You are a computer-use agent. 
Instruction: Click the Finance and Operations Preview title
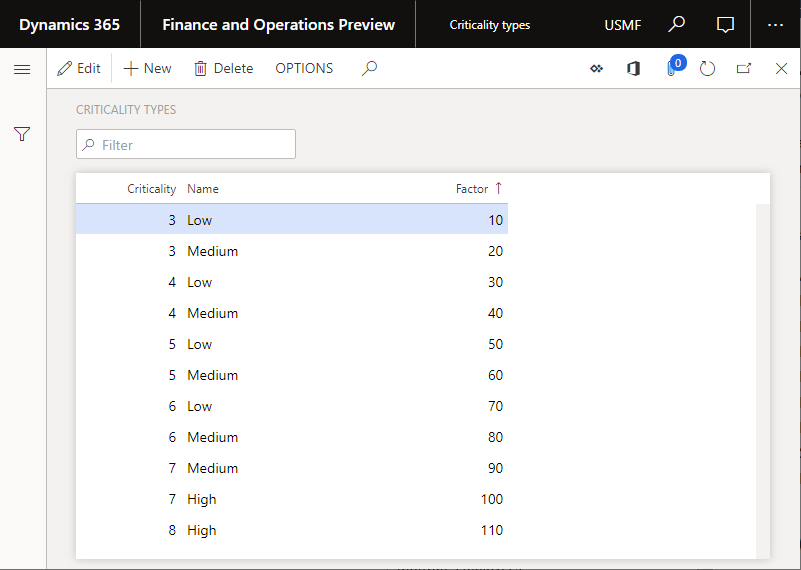tap(278, 25)
